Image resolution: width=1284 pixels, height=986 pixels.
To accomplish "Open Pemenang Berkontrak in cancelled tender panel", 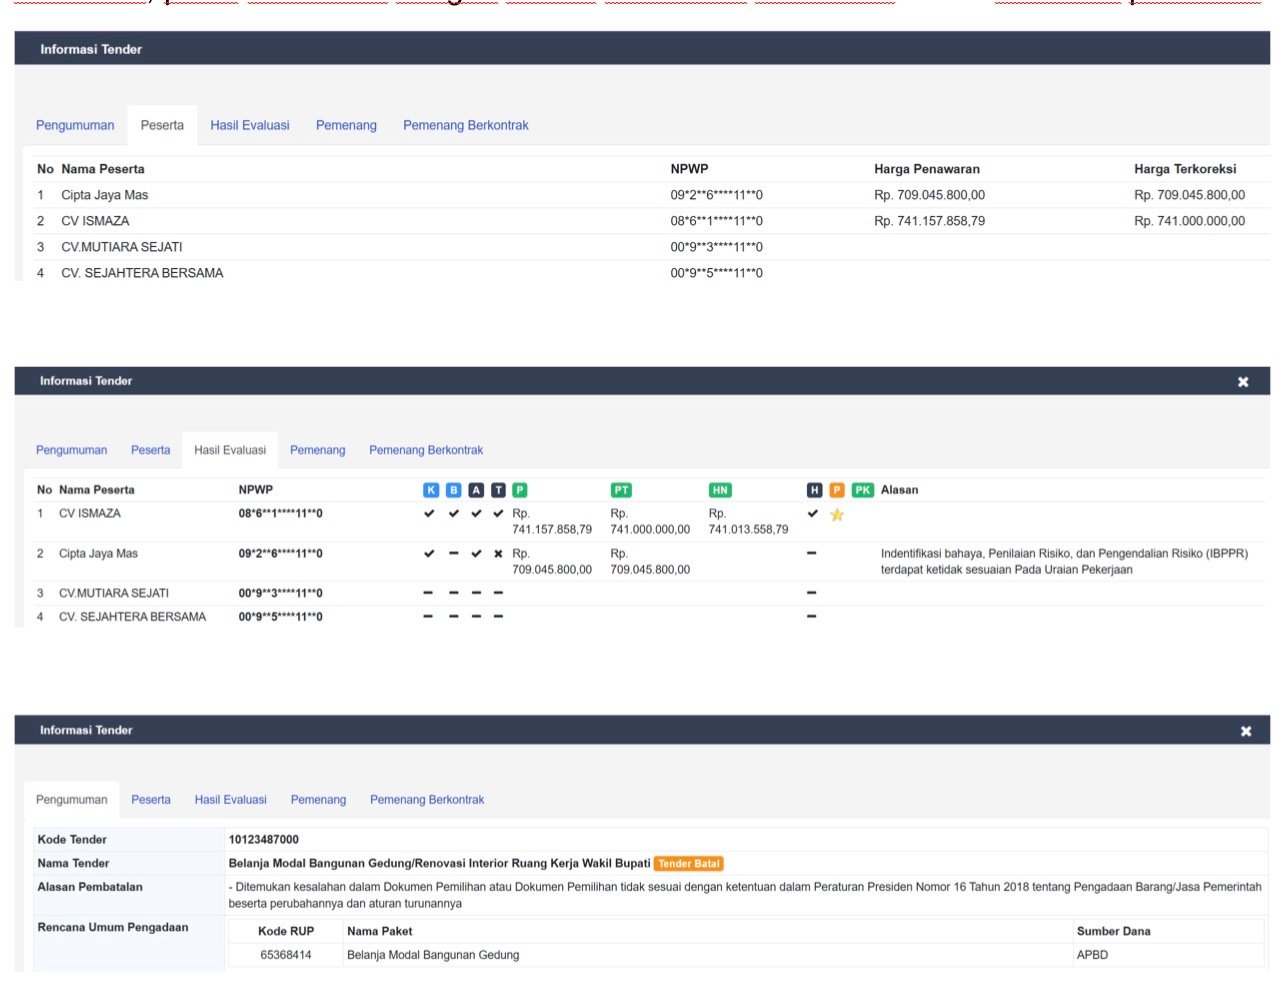I will 427,800.
